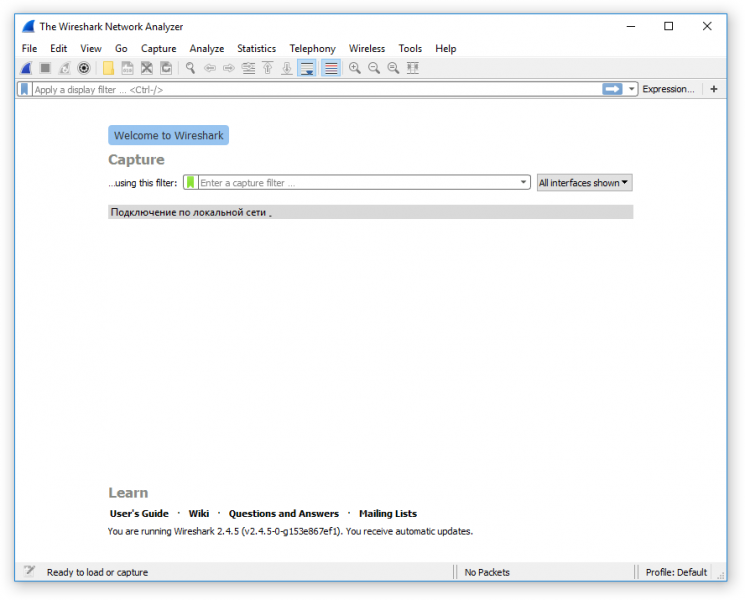The height and width of the screenshot is (600, 745).
Task: Open the Questions and Answers link
Action: click(284, 514)
